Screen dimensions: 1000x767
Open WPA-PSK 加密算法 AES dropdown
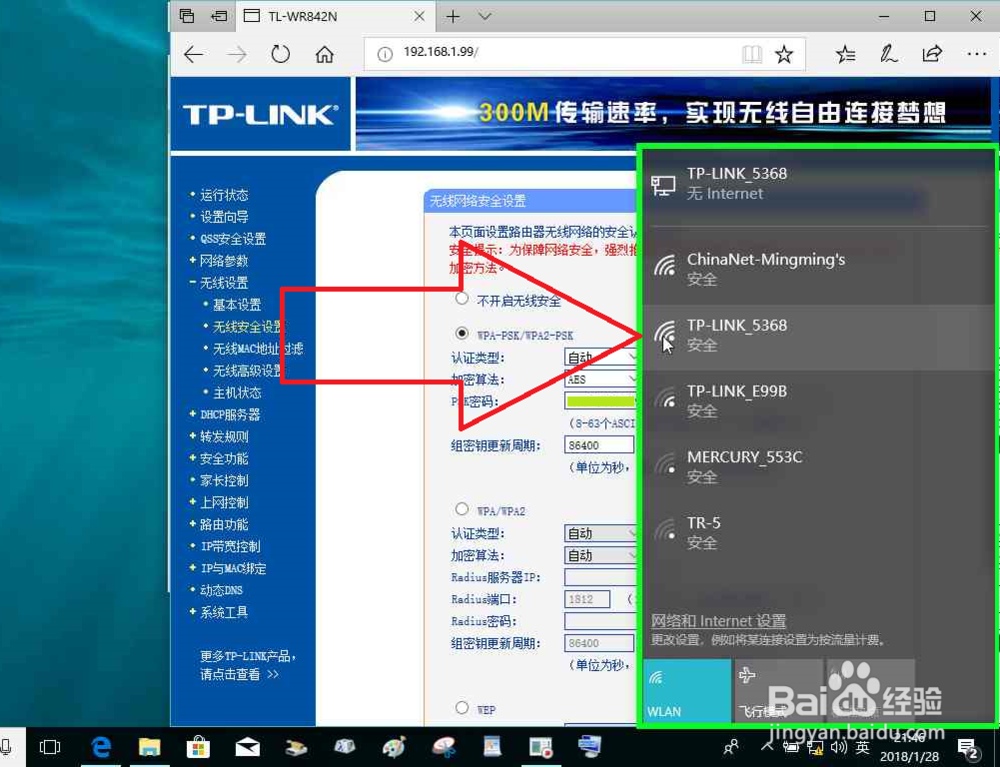coord(601,379)
